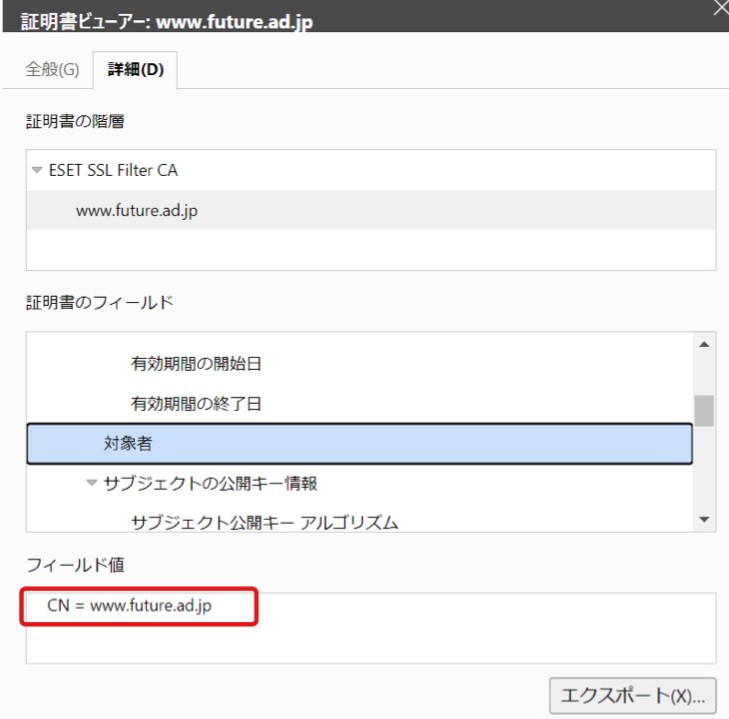Screen dimensions: 729x719
Task: Select サブジェクト公開キー アルゴリズム field
Action: [x=265, y=523]
